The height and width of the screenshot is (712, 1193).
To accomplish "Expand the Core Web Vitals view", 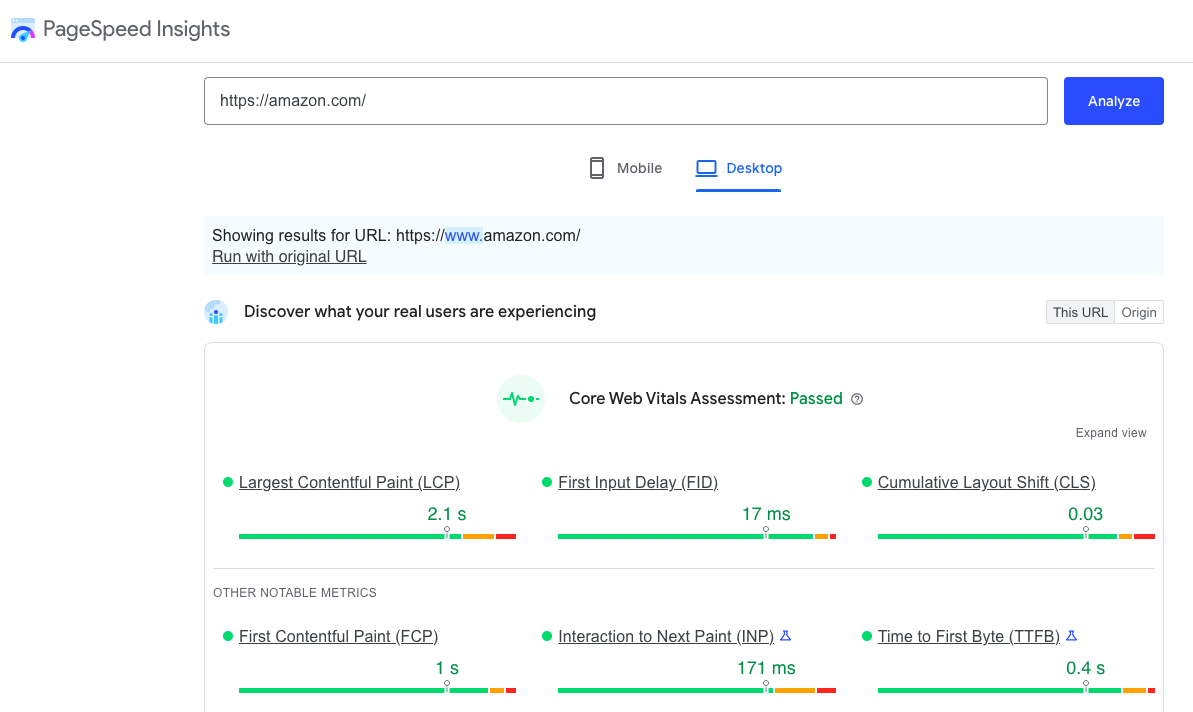I will point(1111,432).
